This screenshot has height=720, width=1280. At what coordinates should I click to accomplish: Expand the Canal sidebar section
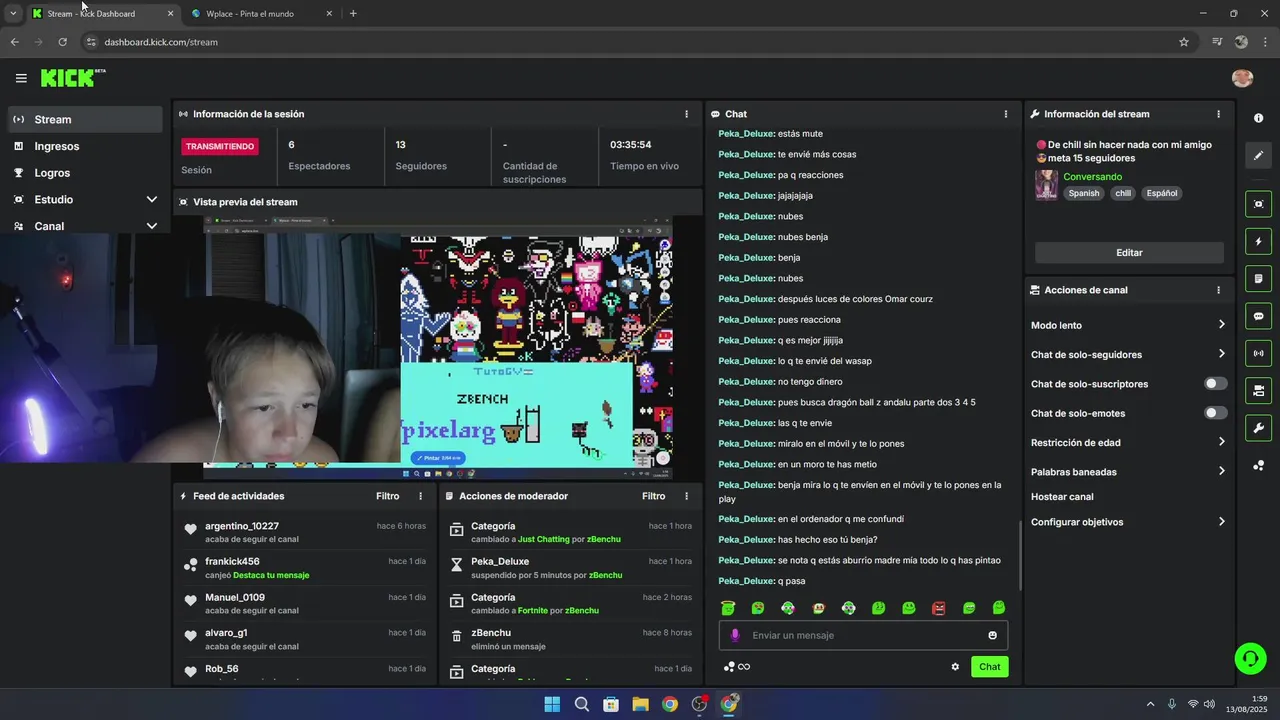coord(151,226)
